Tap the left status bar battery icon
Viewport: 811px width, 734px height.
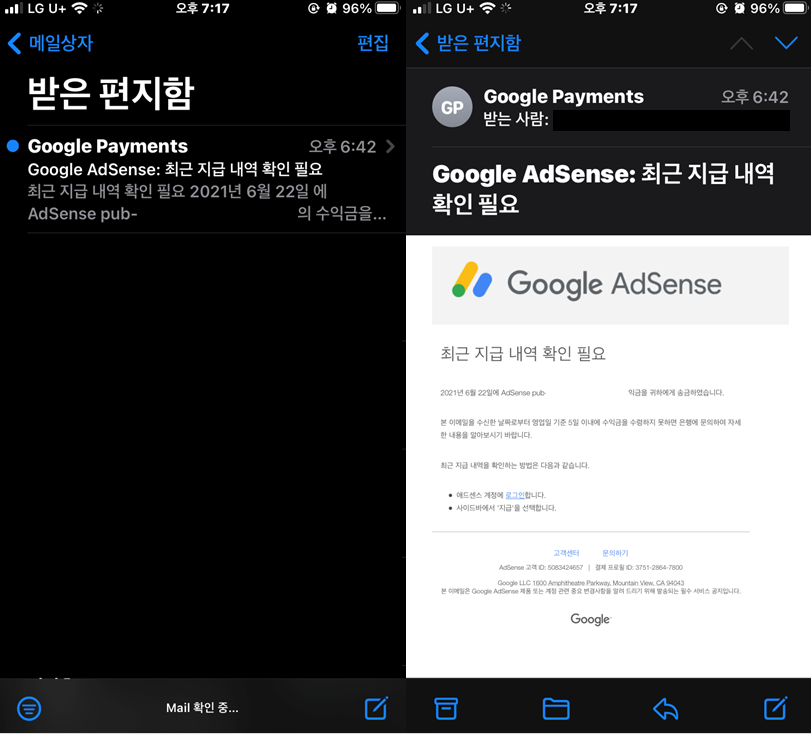click(x=388, y=8)
